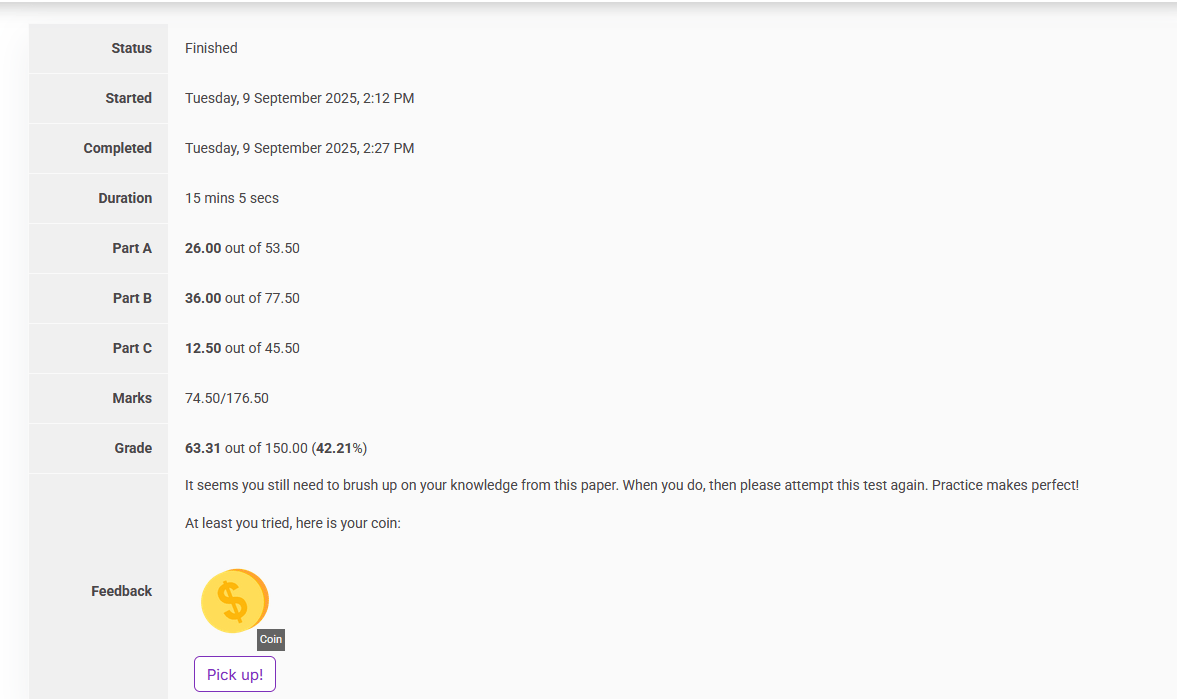
Task: Click the Feedback row label
Action: coord(121,591)
